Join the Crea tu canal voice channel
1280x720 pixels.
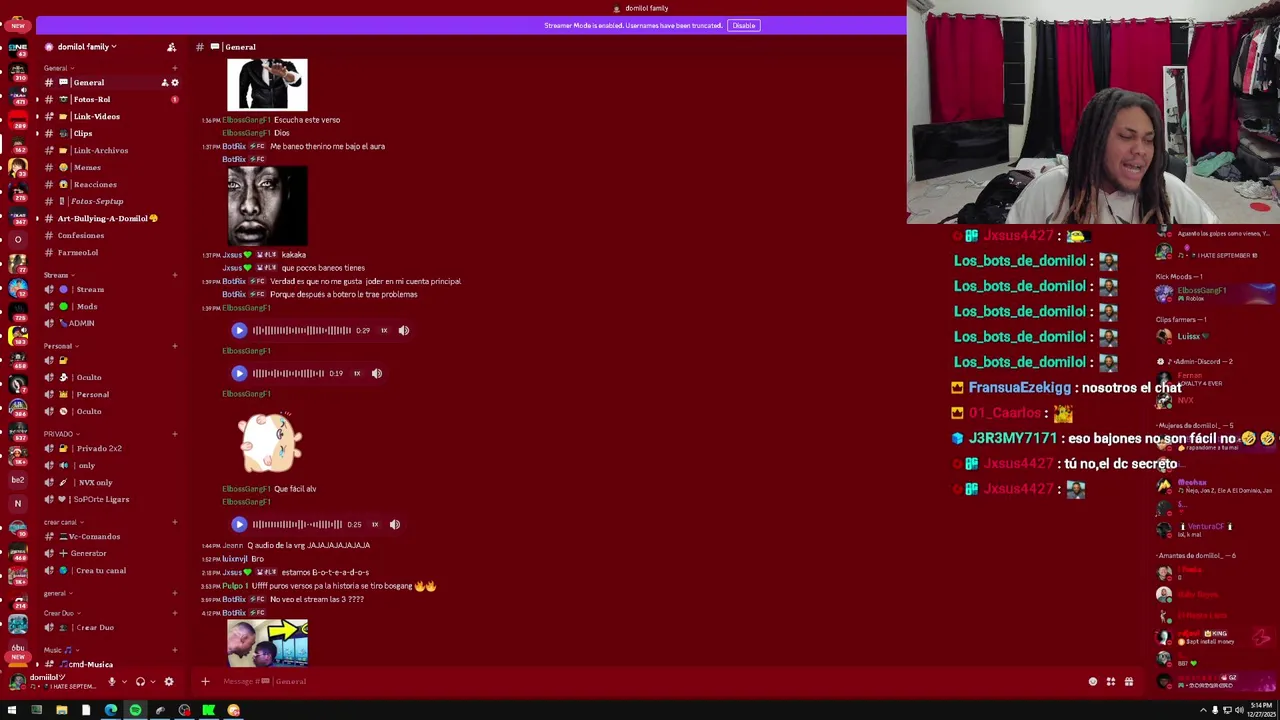click(x=100, y=570)
